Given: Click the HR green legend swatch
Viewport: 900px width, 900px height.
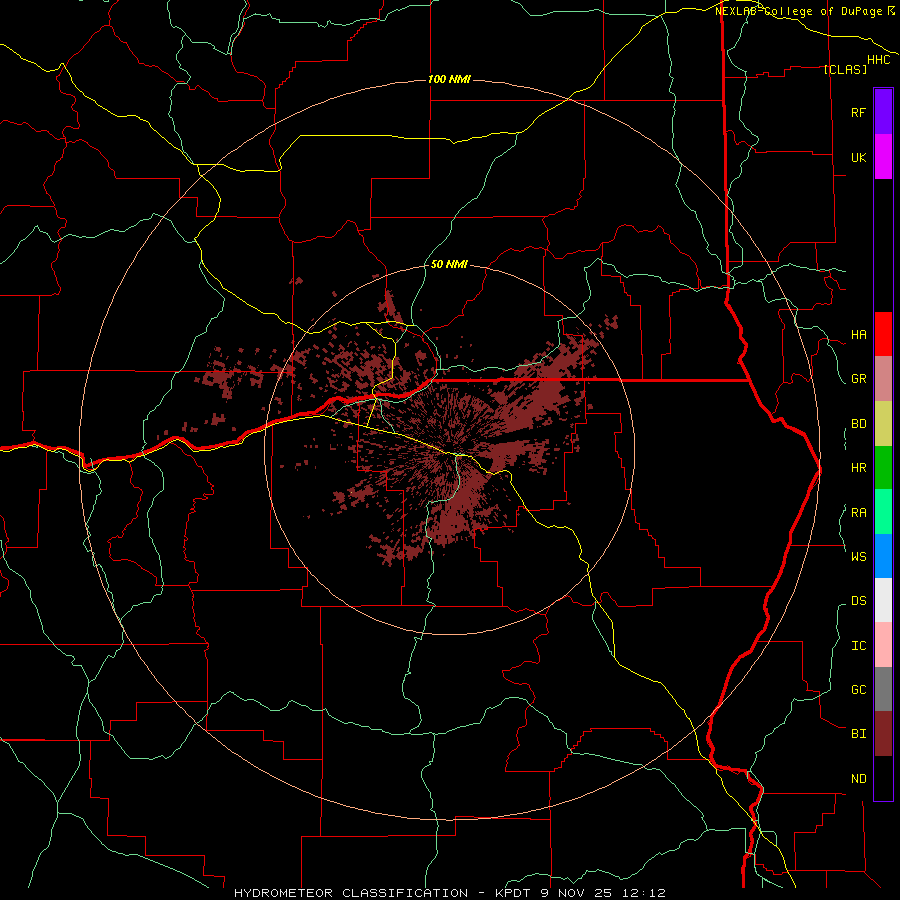Looking at the screenshot, I should pos(883,468).
